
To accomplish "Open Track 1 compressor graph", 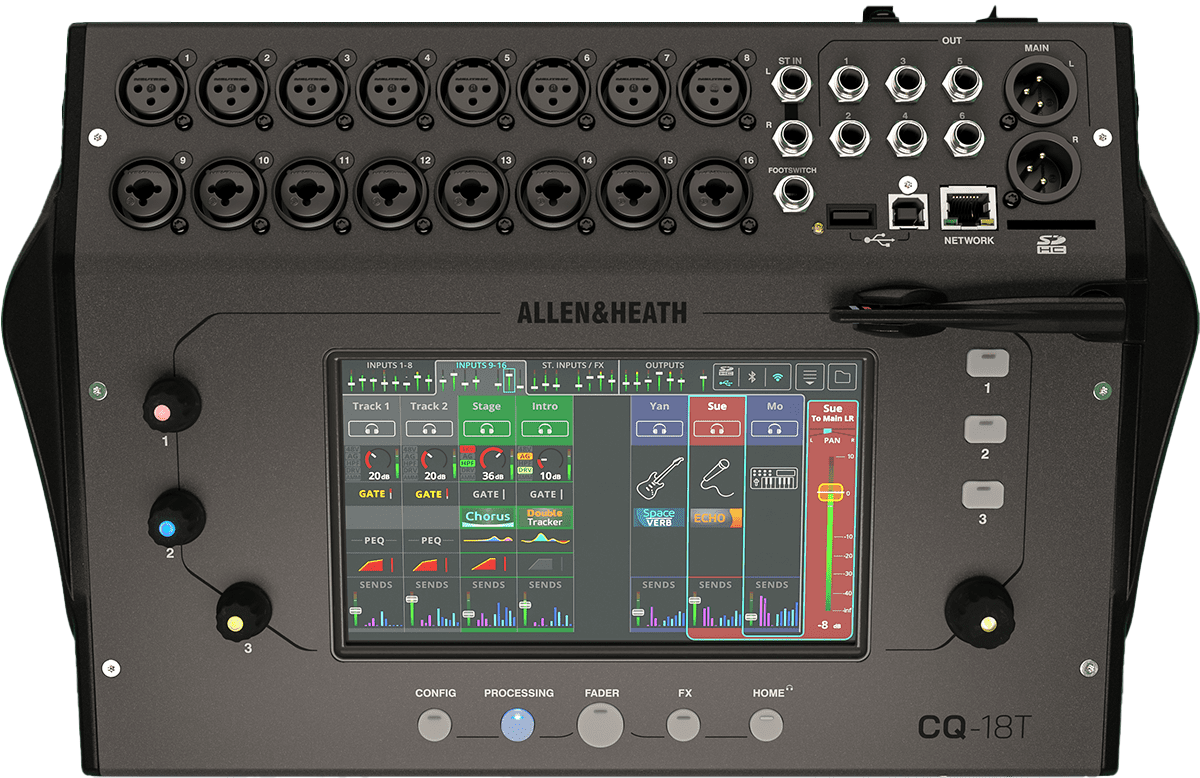I will [x=372, y=565].
